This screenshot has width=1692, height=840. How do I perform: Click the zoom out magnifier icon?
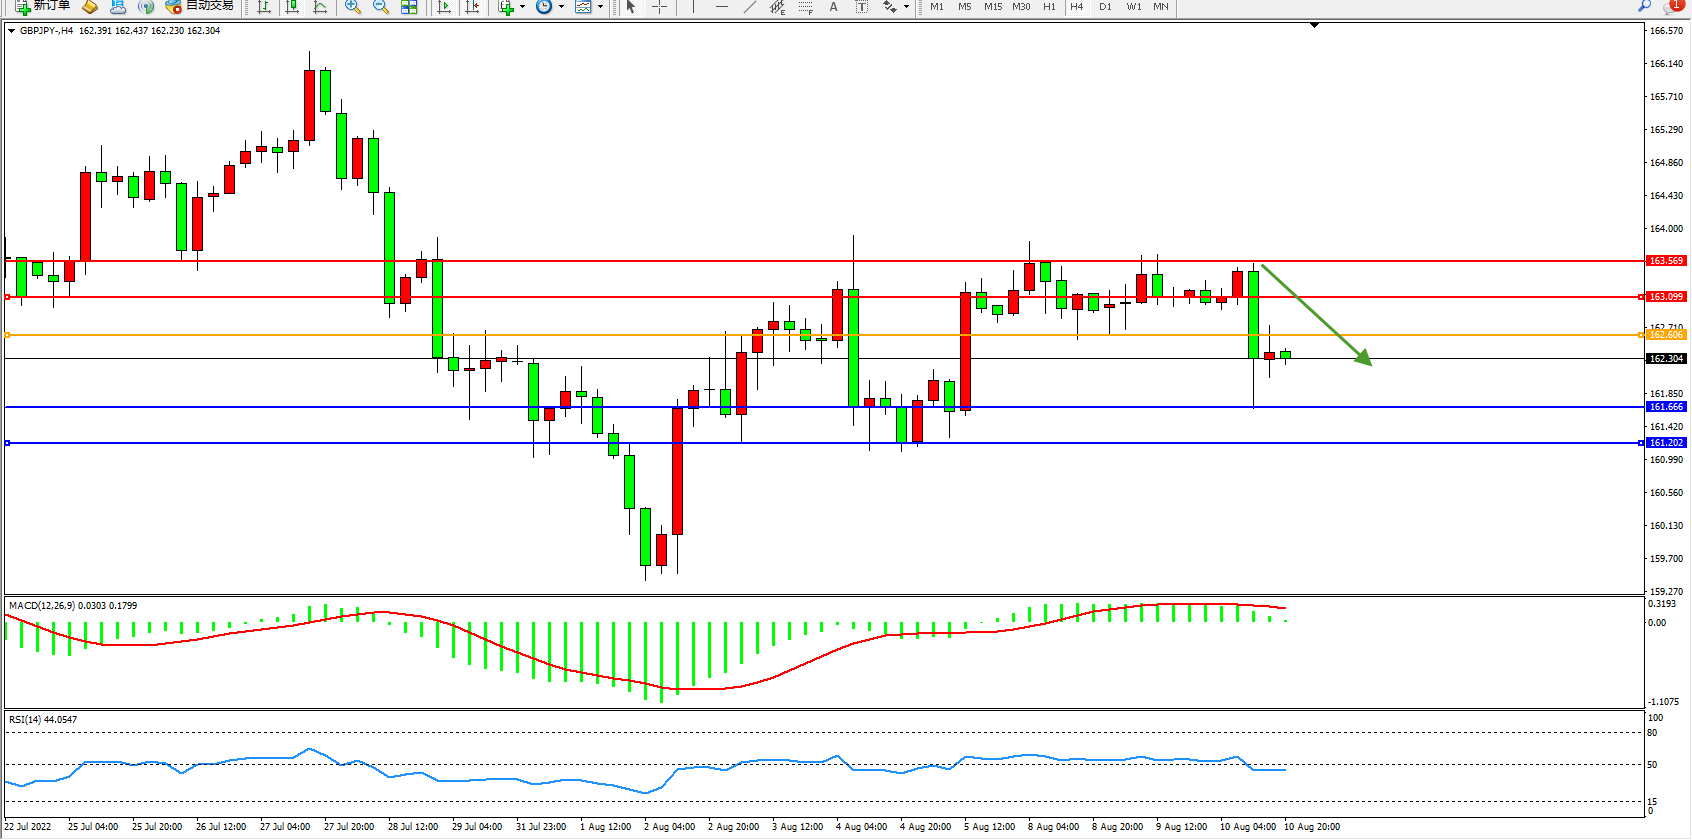coord(380,7)
